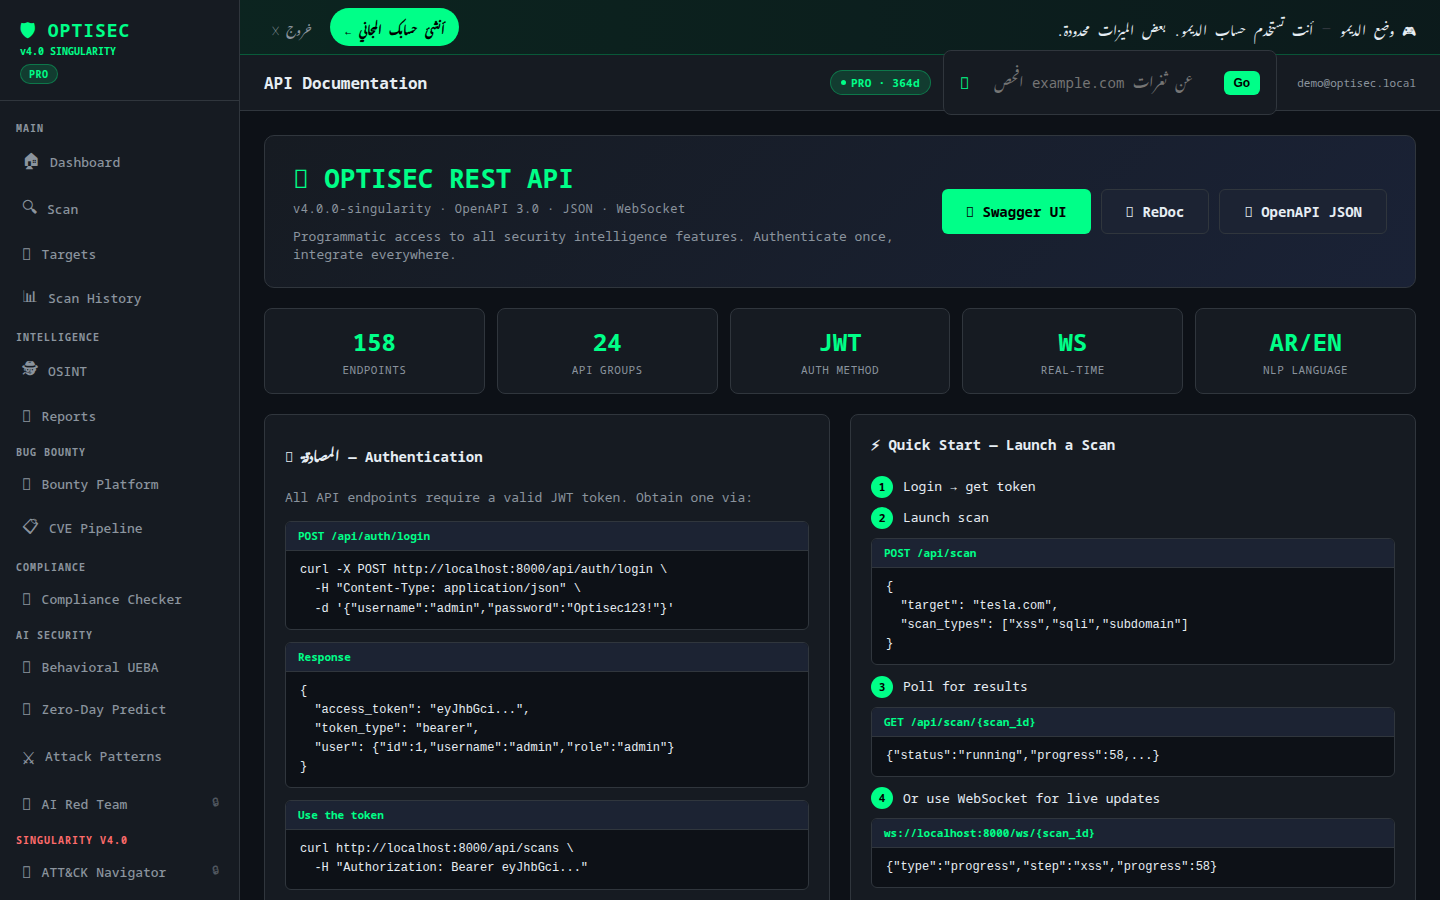Click 'Or use WebSocket for live updates'
Image resolution: width=1440 pixels, height=900 pixels.
tap(1031, 799)
